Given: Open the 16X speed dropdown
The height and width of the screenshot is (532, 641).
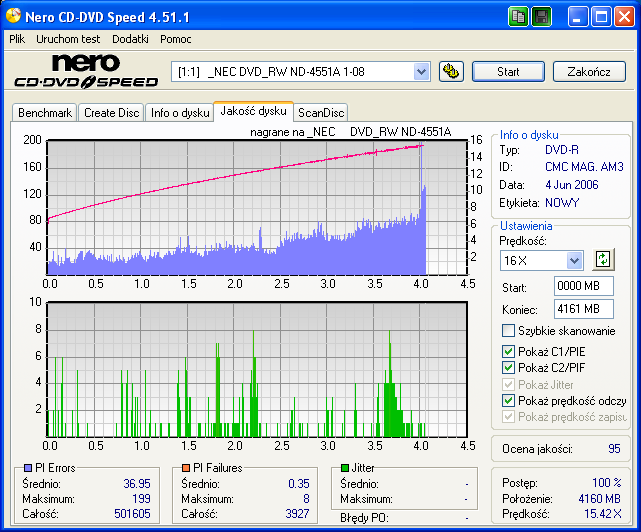Looking at the screenshot, I should [x=574, y=260].
